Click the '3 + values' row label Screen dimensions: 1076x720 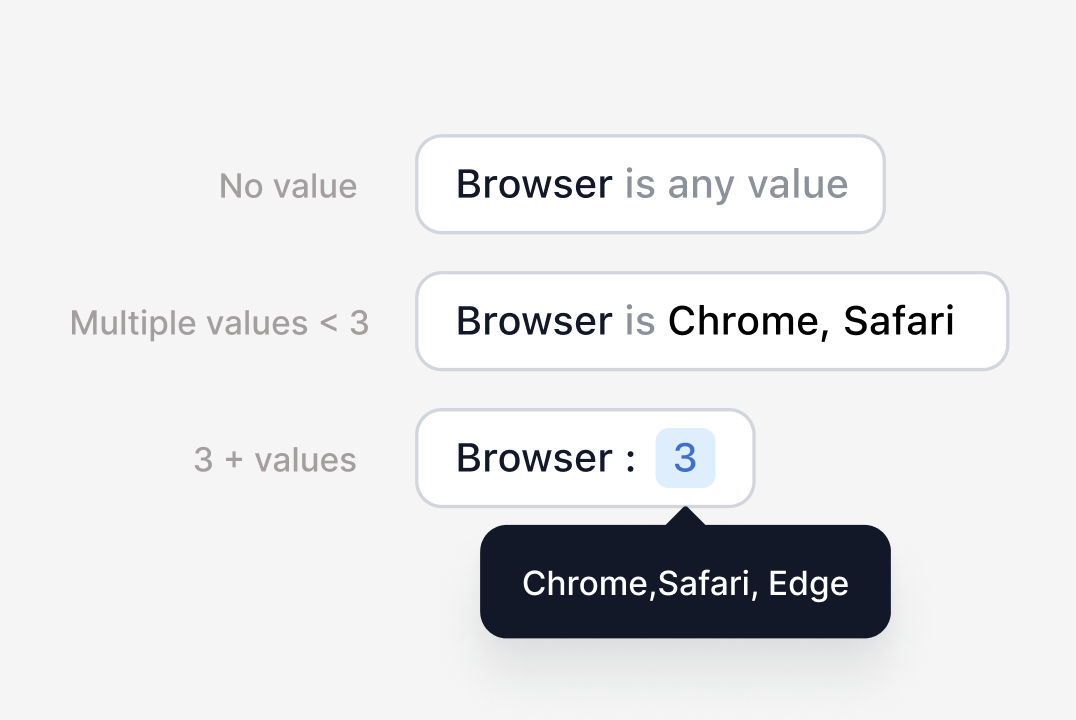tap(274, 459)
